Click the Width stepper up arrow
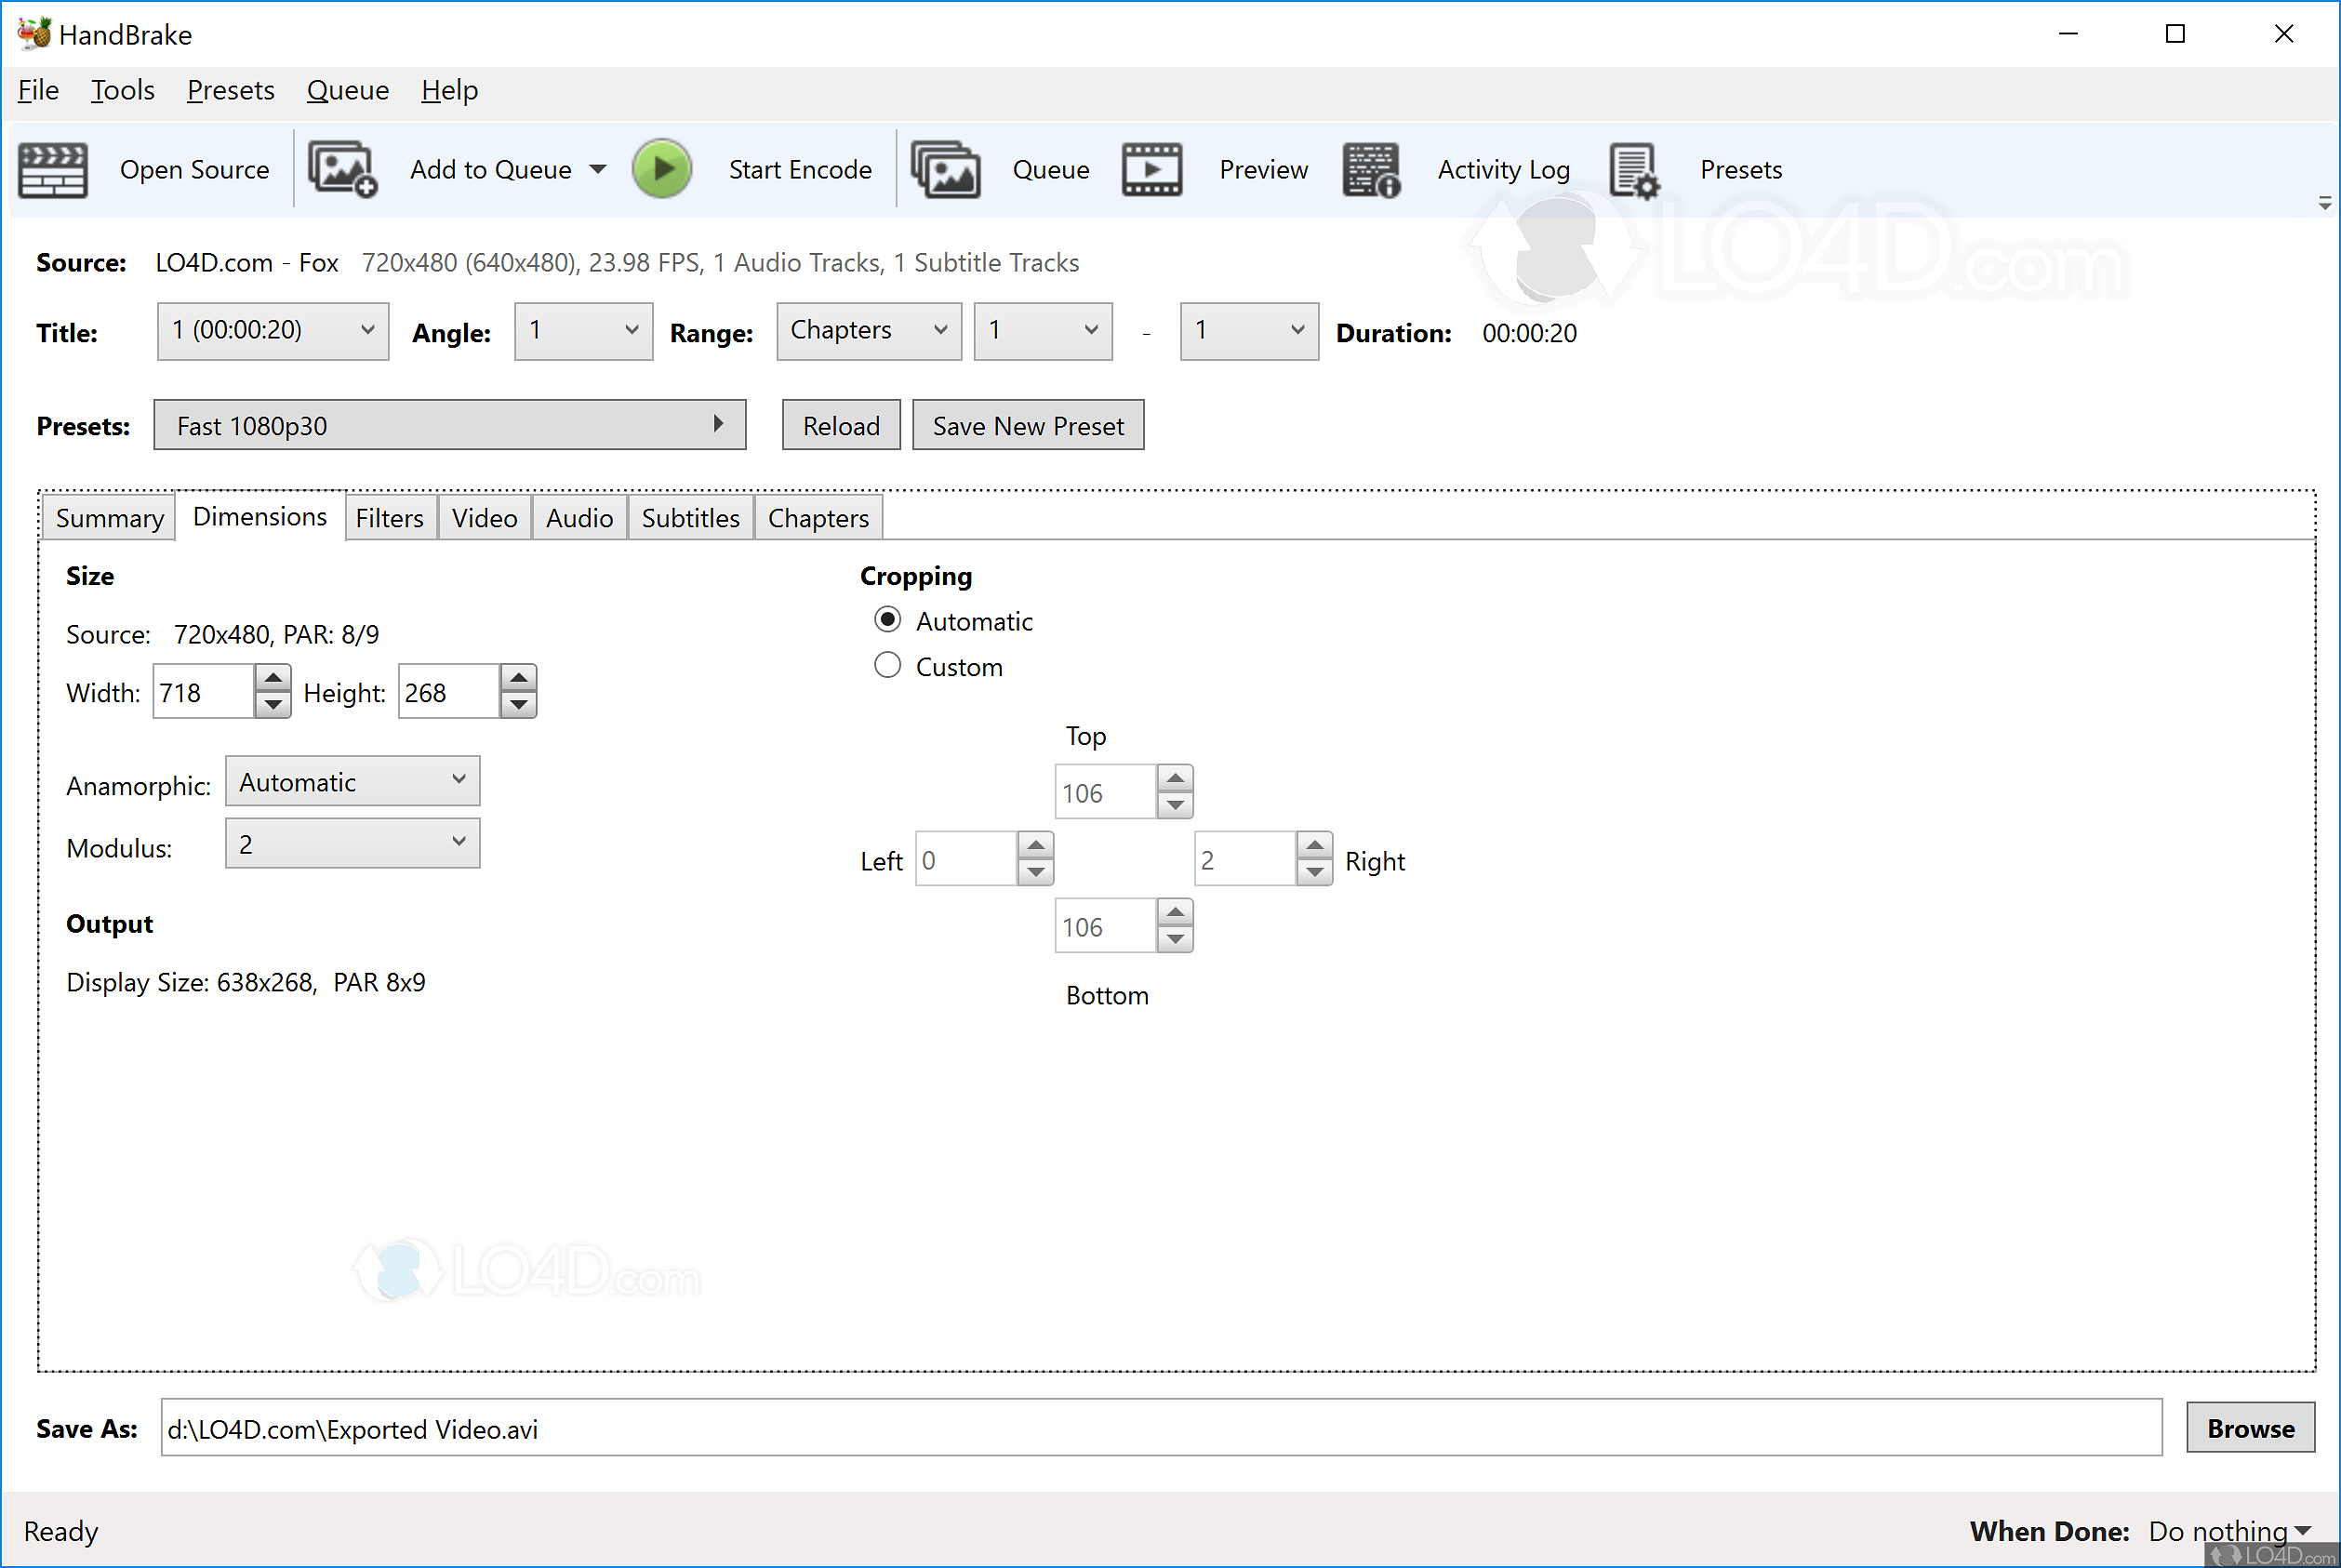Screen dimensions: 2341x1568 tap(273, 677)
